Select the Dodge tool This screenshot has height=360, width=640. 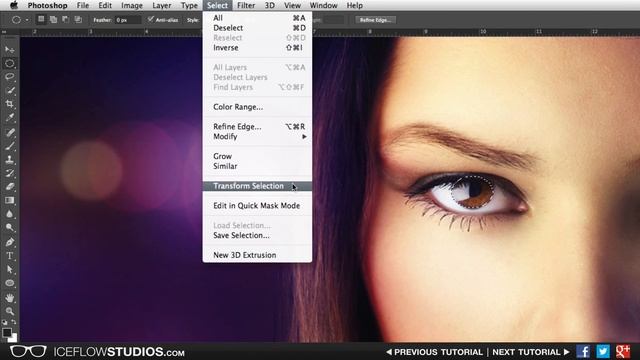tap(10, 228)
